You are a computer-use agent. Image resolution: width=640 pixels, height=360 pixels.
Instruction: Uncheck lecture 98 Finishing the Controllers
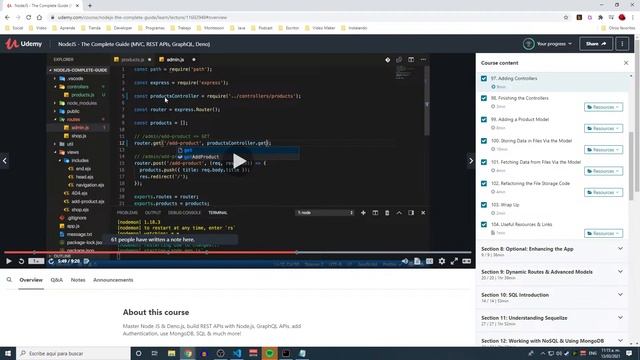click(x=484, y=98)
